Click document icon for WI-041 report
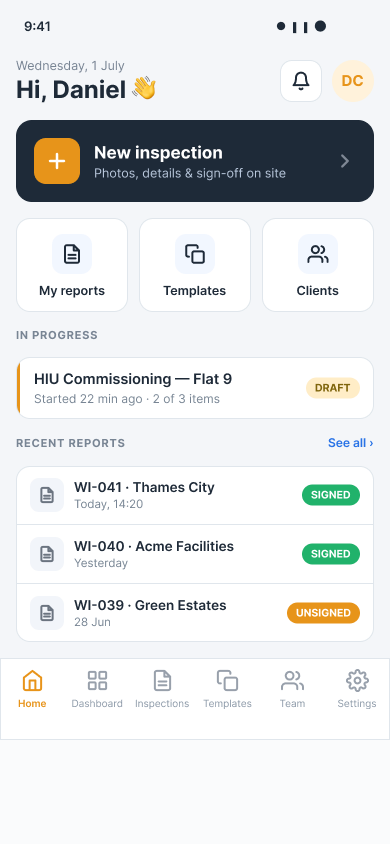This screenshot has width=390, height=844. click(47, 495)
